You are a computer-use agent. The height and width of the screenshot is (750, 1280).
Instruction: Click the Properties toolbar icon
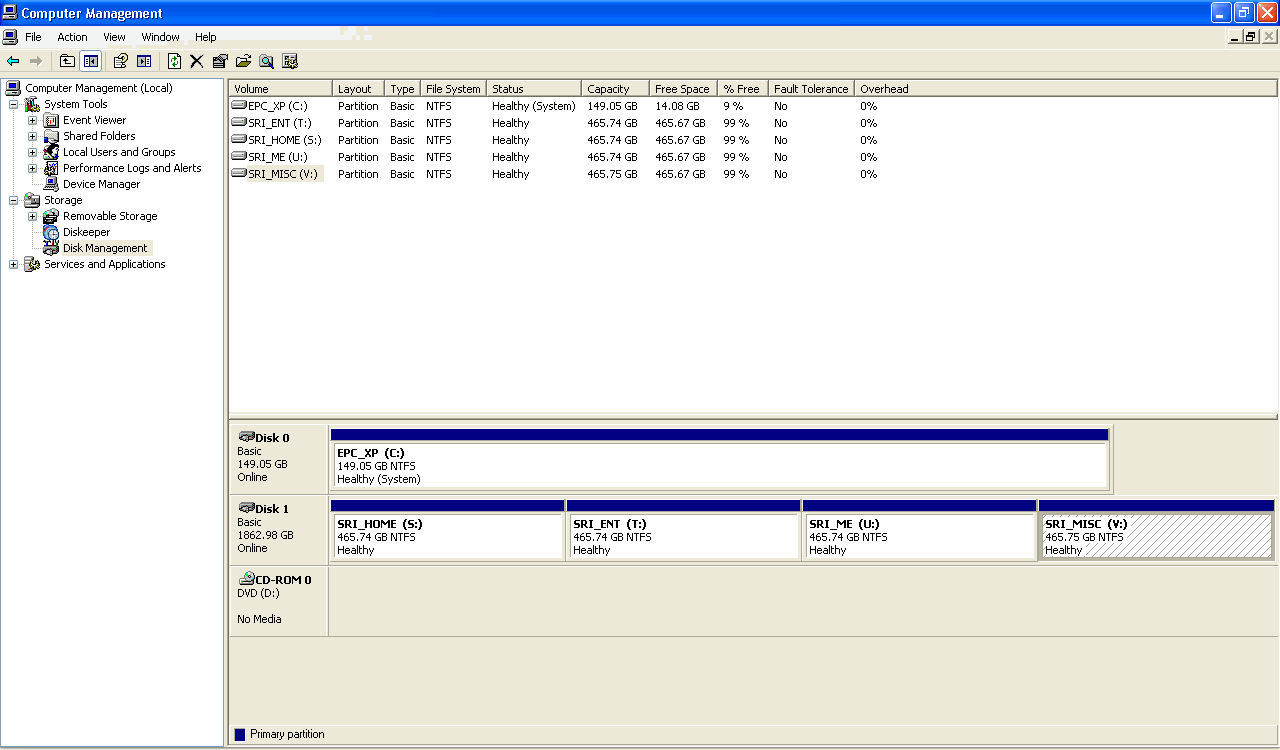click(220, 61)
